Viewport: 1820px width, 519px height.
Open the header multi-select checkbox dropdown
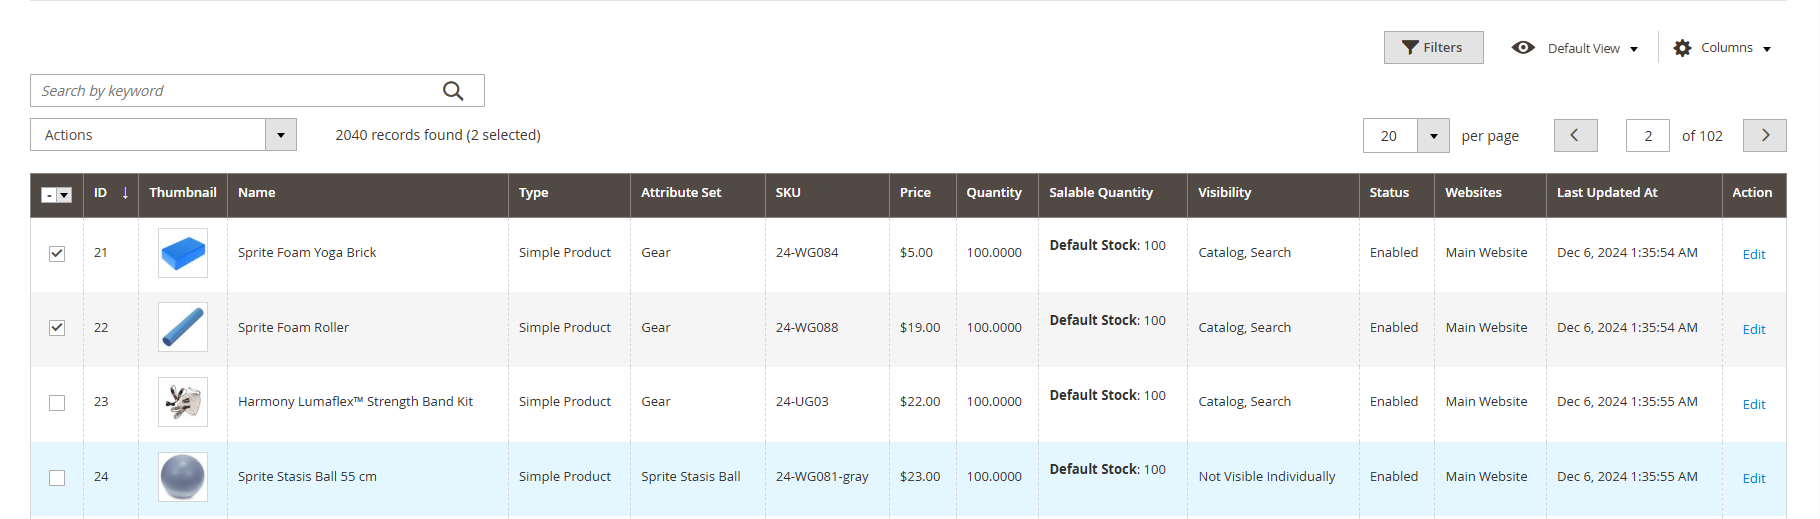[x=64, y=195]
